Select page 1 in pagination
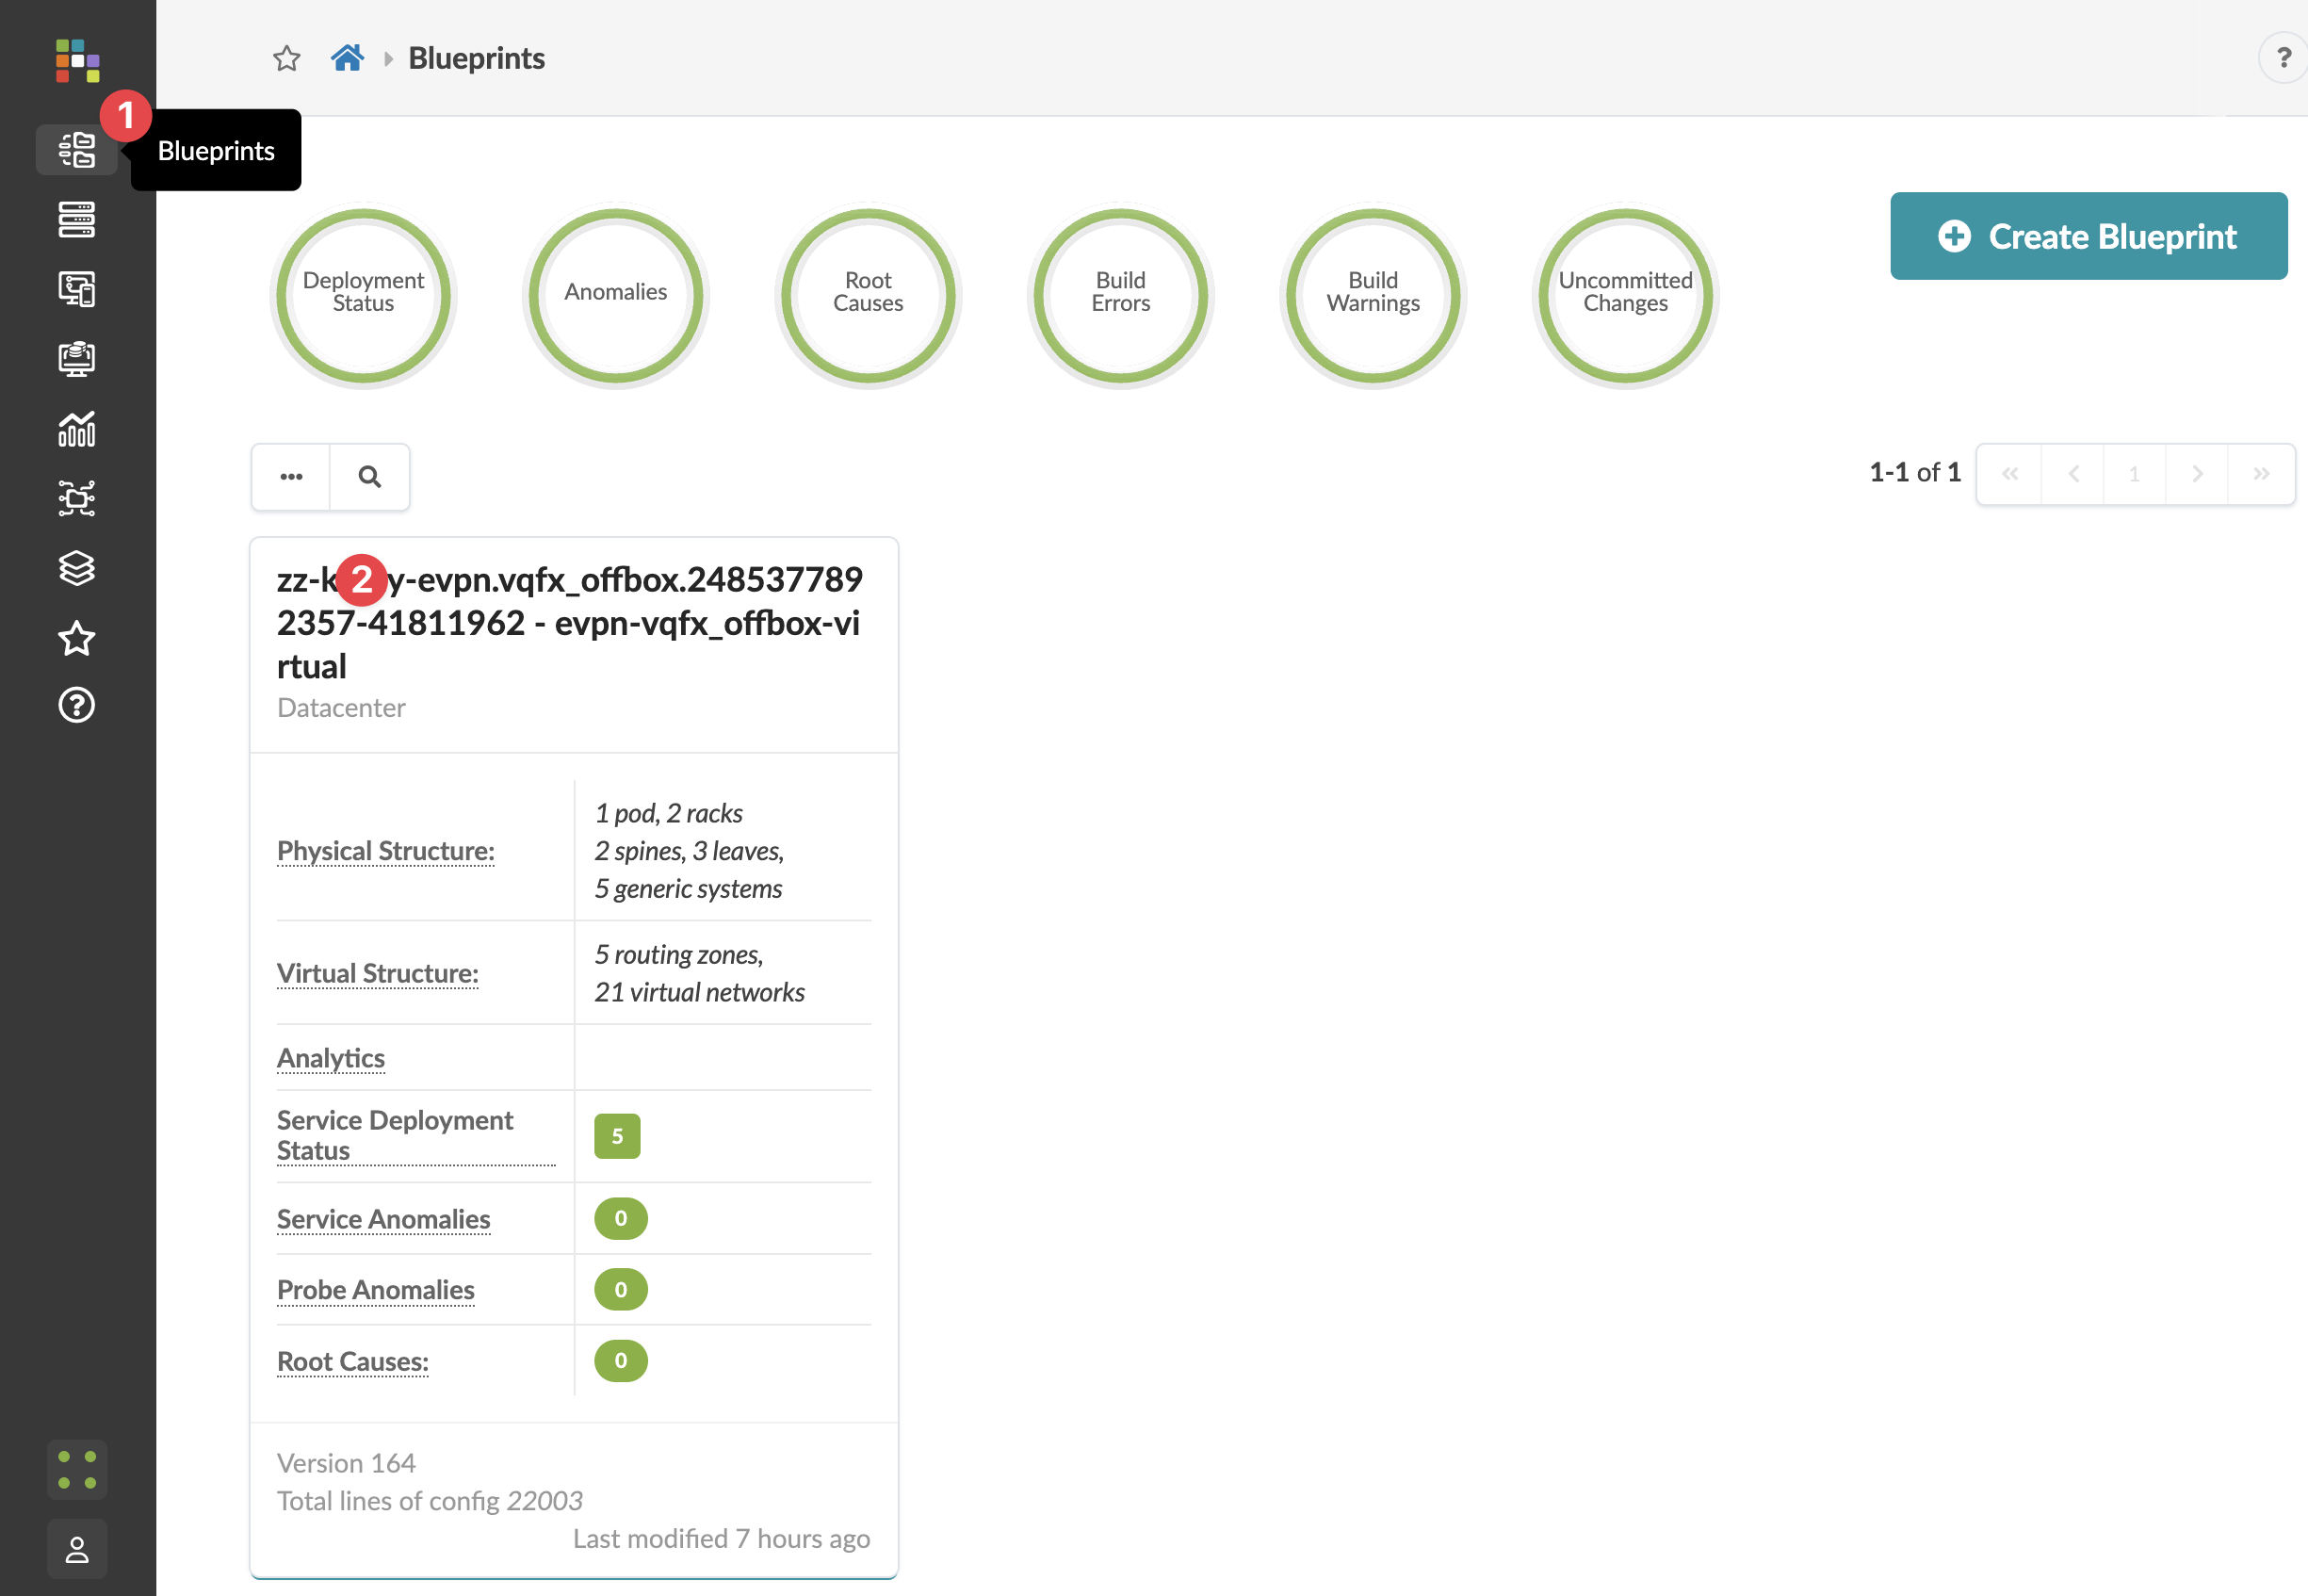 click(x=2134, y=474)
